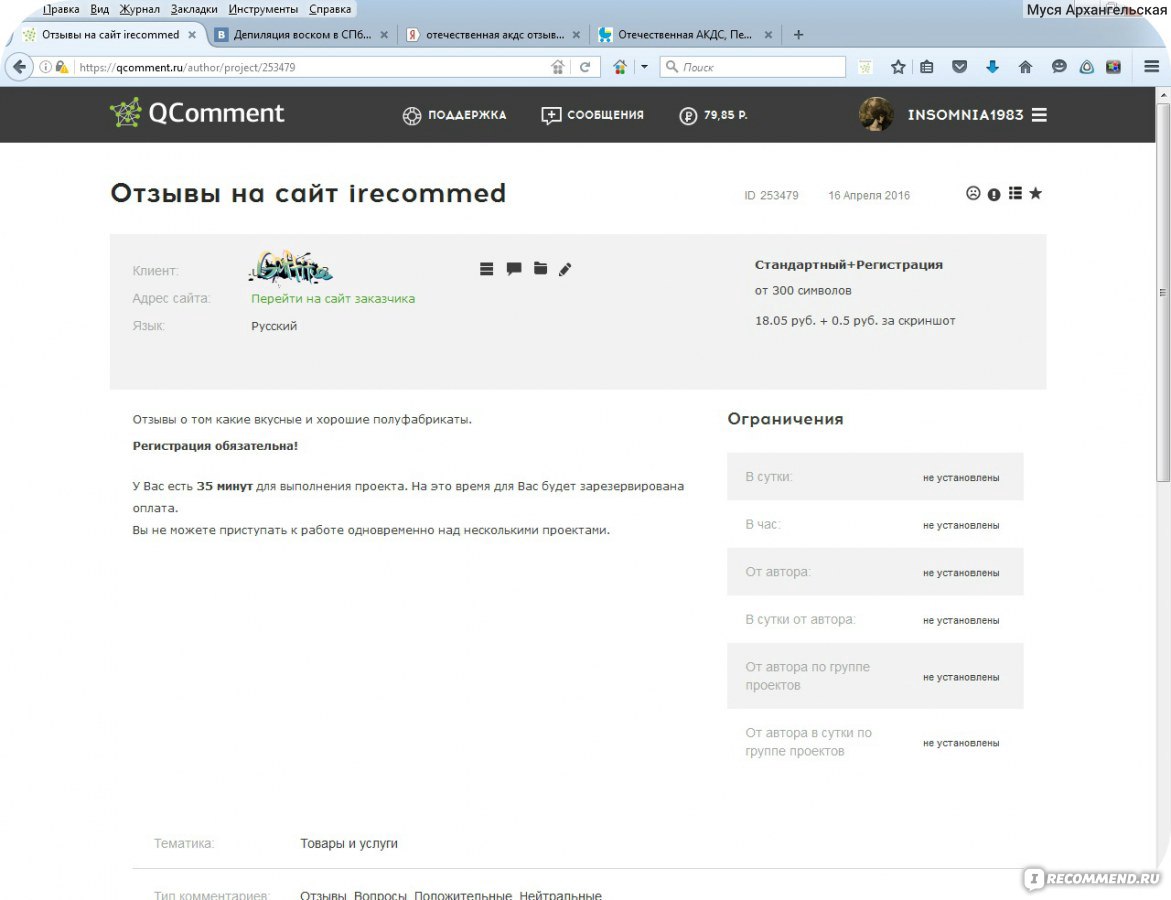1171x900 pixels.
Task: Follow link Перейти на сайт заказчика
Action: coord(332,298)
